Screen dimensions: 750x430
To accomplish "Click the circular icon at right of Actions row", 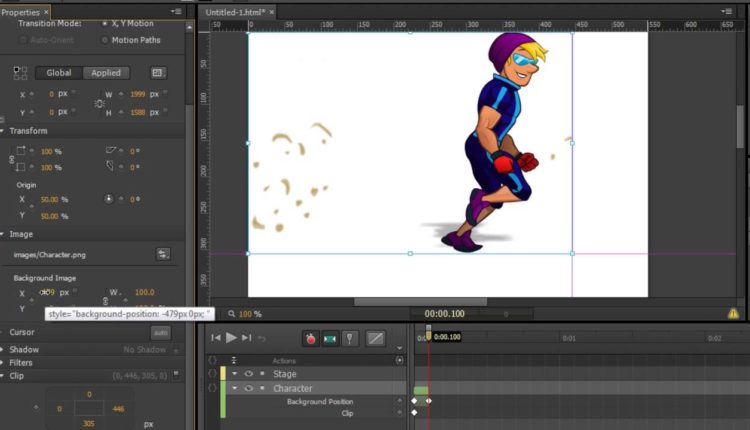I will [399, 360].
